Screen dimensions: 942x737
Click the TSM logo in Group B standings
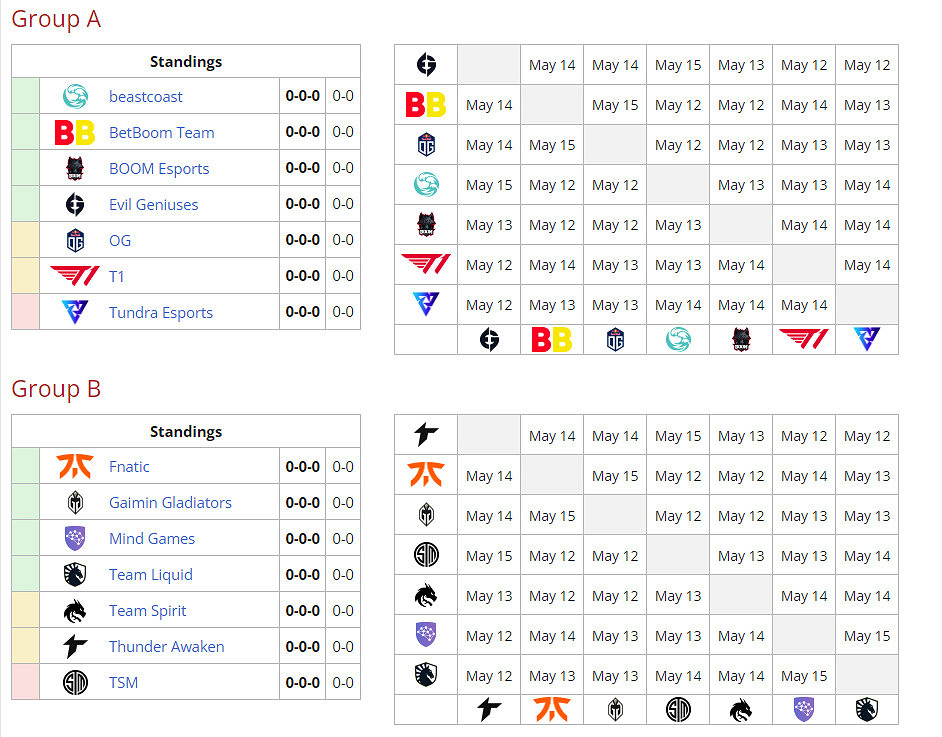coord(75,683)
